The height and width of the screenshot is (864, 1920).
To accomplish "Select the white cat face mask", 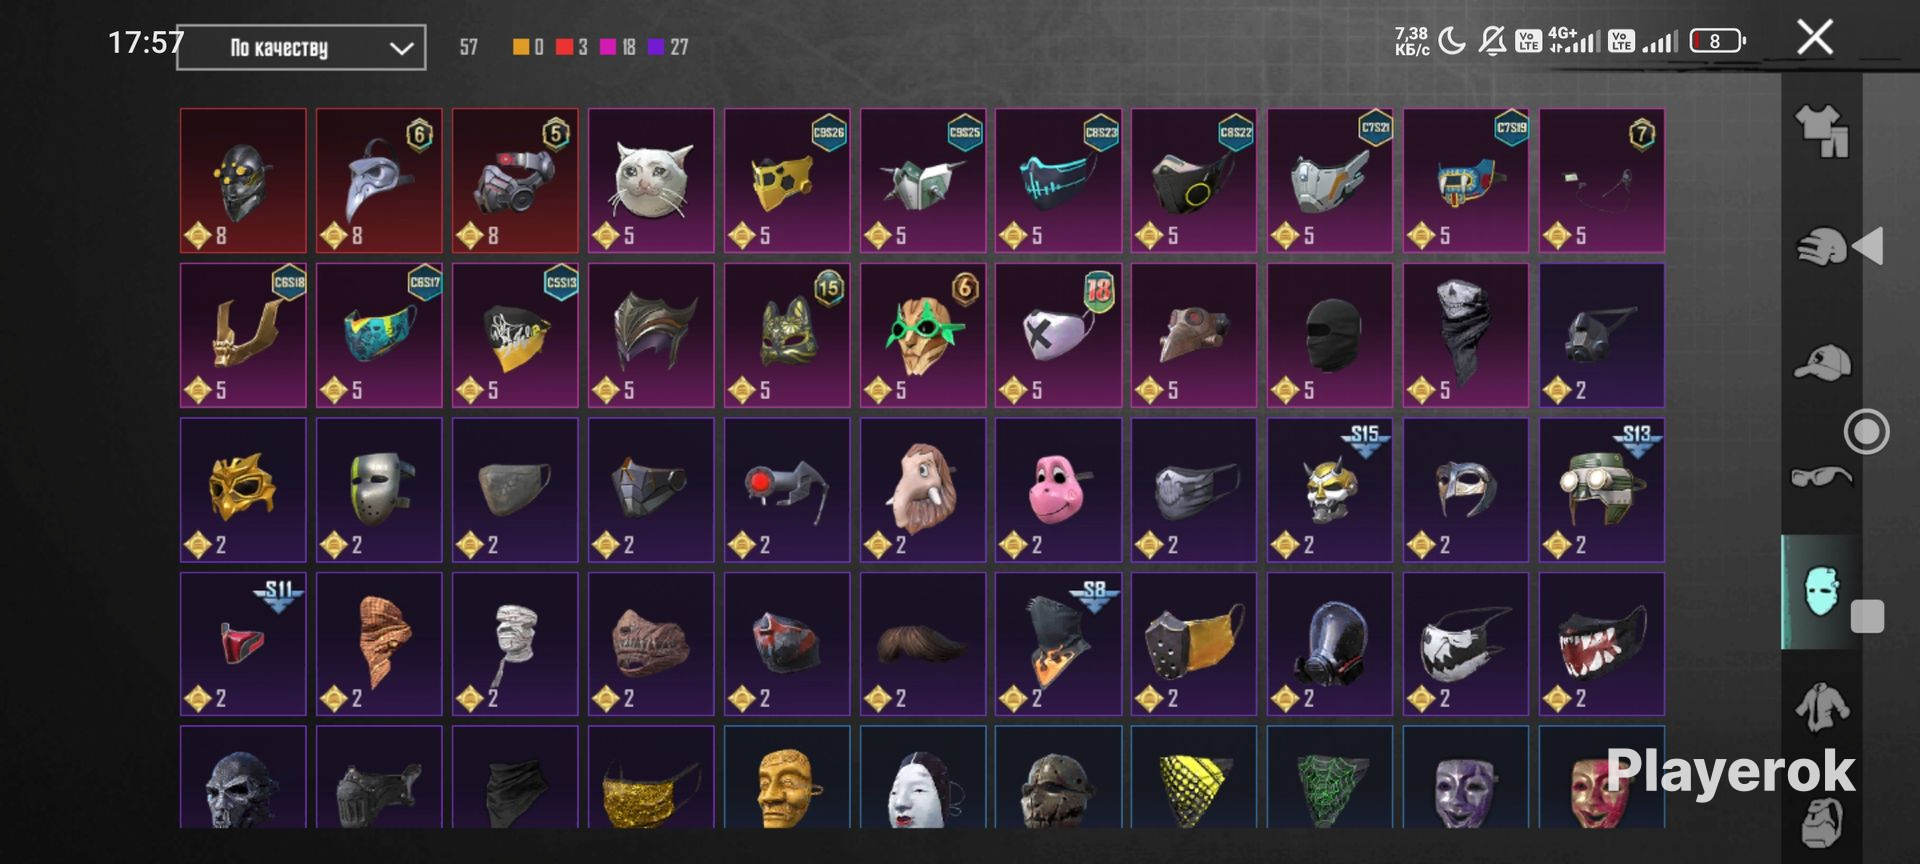I will click(651, 180).
